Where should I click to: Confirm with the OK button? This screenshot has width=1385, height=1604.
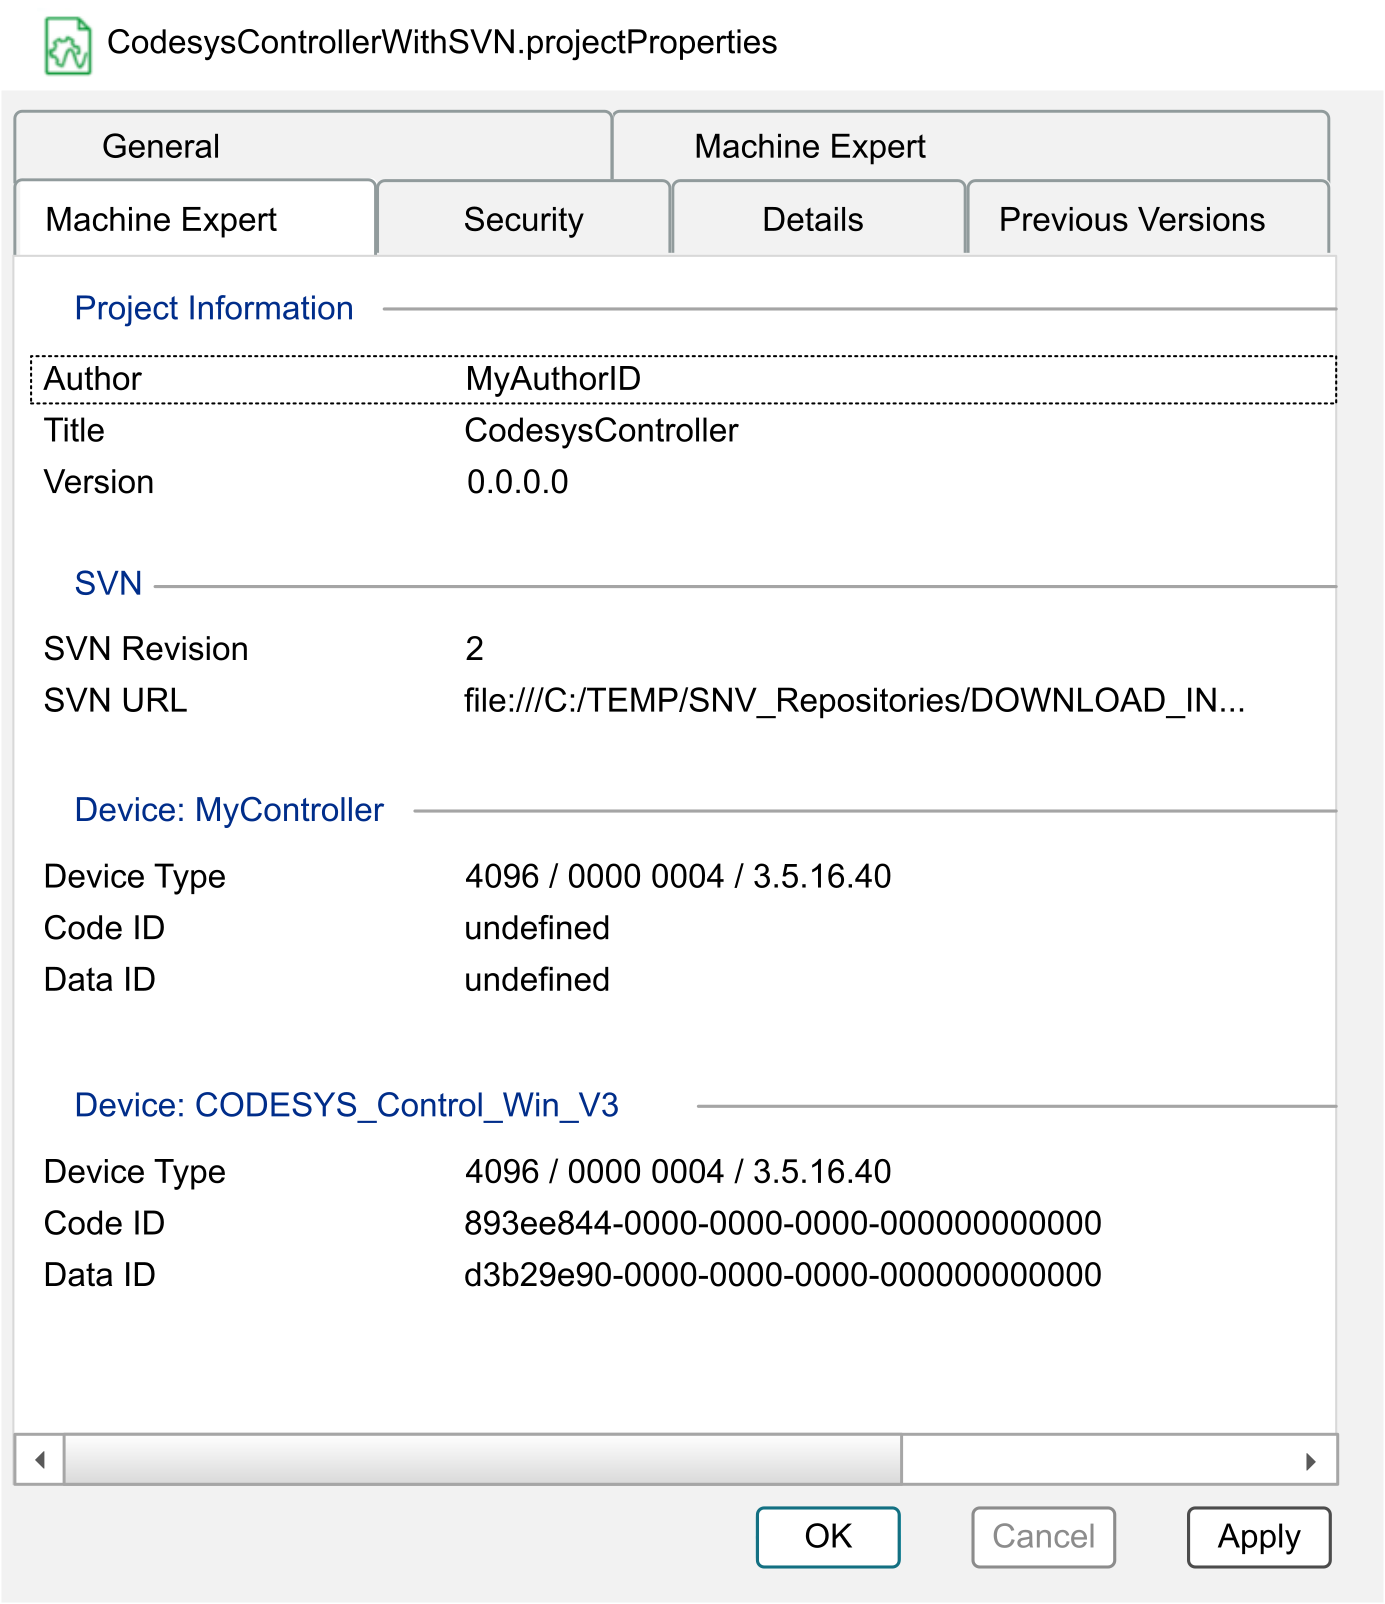click(828, 1537)
